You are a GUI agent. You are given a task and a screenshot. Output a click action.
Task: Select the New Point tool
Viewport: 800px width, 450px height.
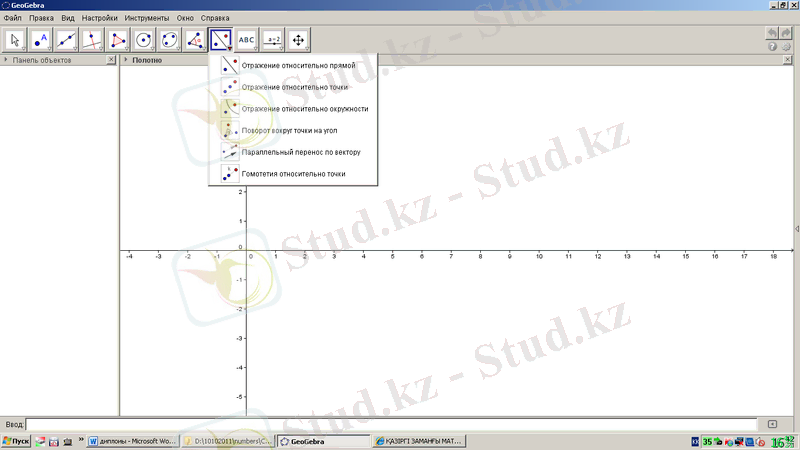(x=40, y=40)
